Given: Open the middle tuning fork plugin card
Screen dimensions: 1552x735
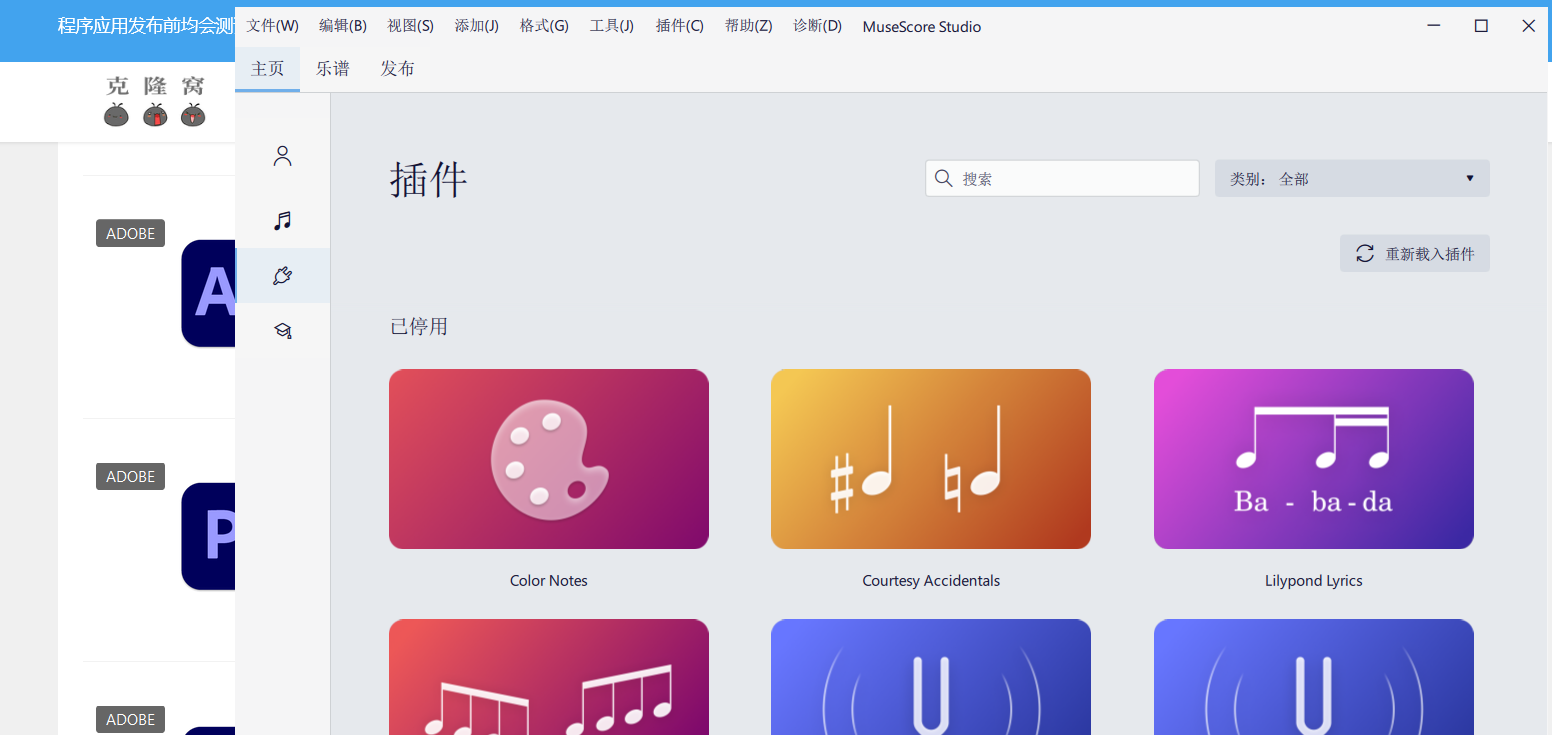Looking at the screenshot, I should pos(931,677).
